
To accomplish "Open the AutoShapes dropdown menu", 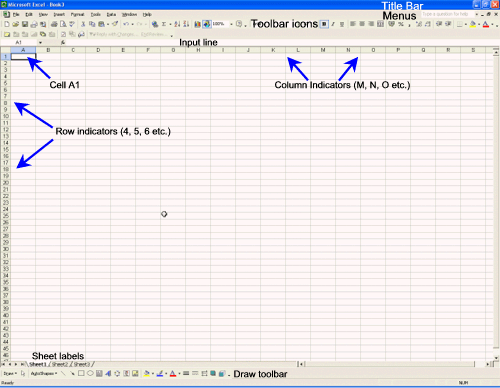I will pos(44,373).
